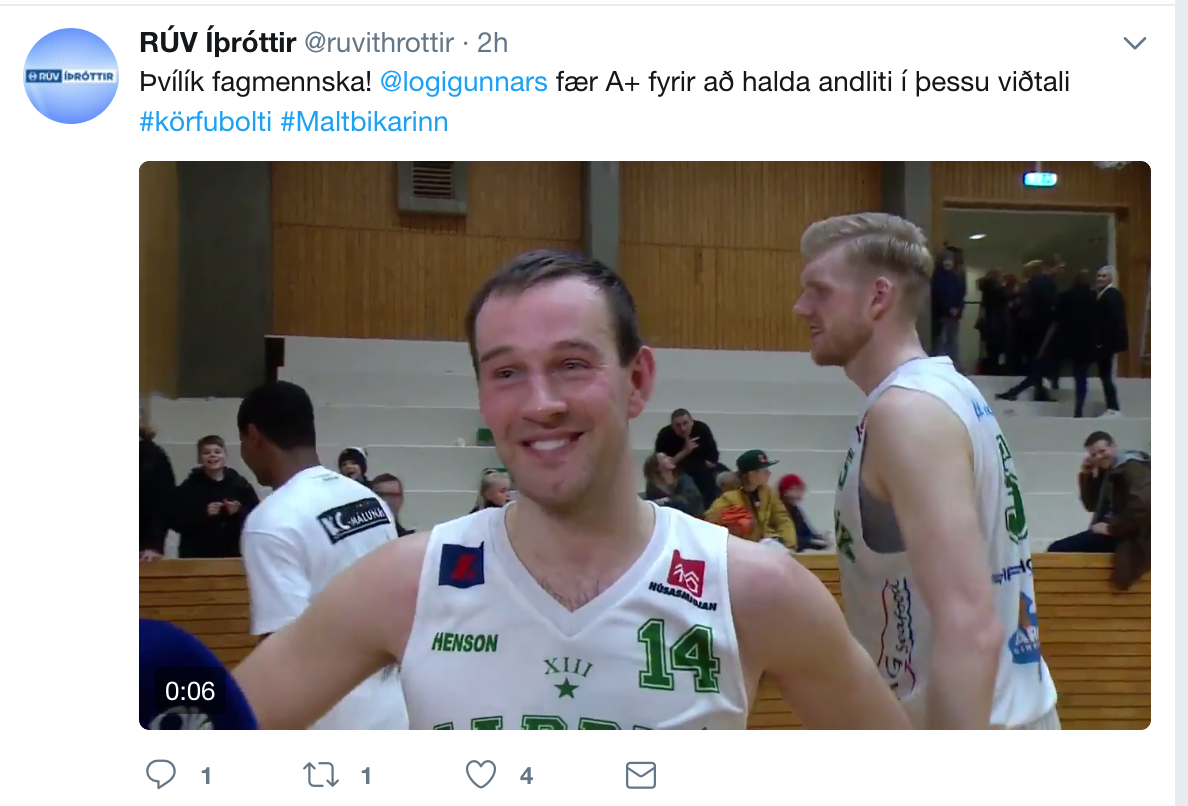This screenshot has height=806, width=1188.
Task: Click the retweet count number 1
Action: [x=366, y=776]
